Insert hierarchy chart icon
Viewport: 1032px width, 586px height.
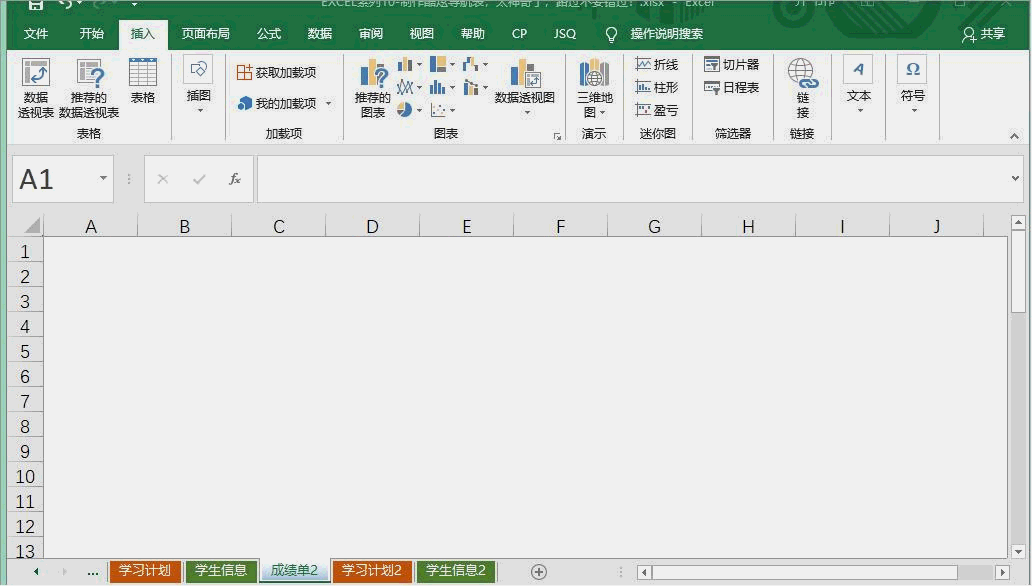pos(442,65)
